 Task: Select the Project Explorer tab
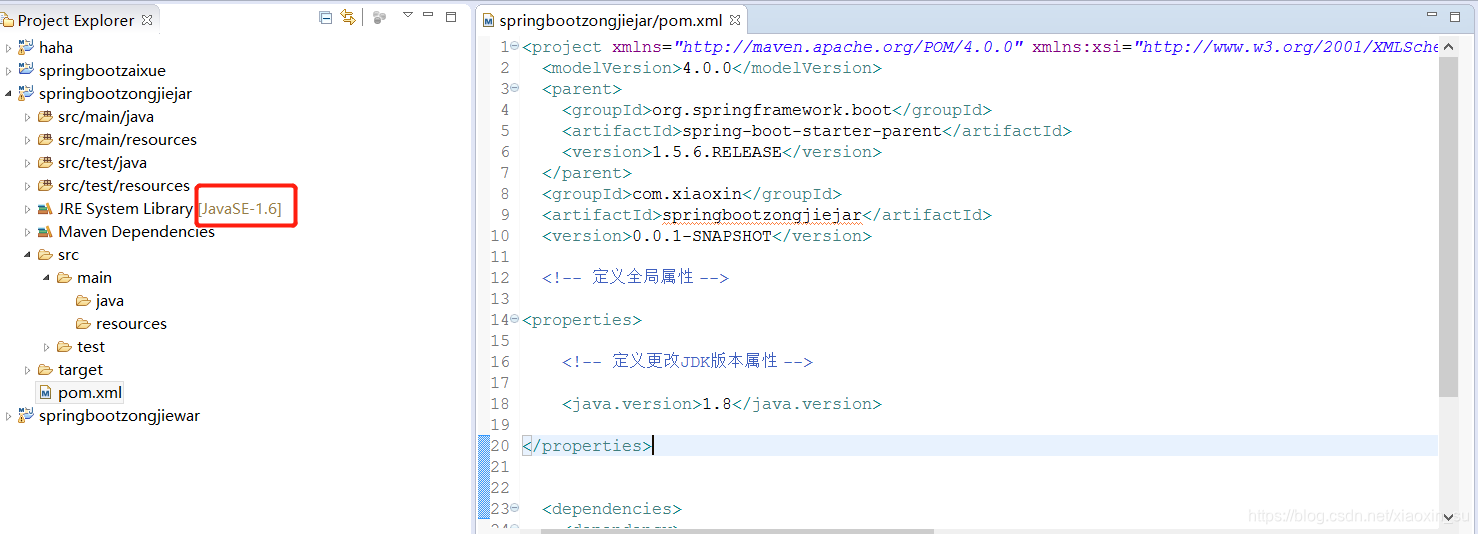76,20
